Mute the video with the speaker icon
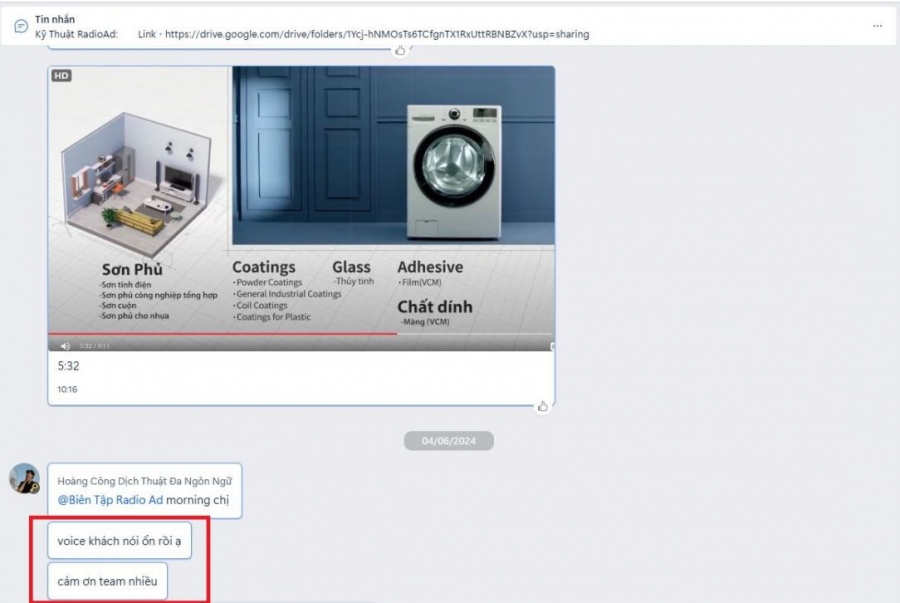The image size is (900, 603). click(x=65, y=346)
